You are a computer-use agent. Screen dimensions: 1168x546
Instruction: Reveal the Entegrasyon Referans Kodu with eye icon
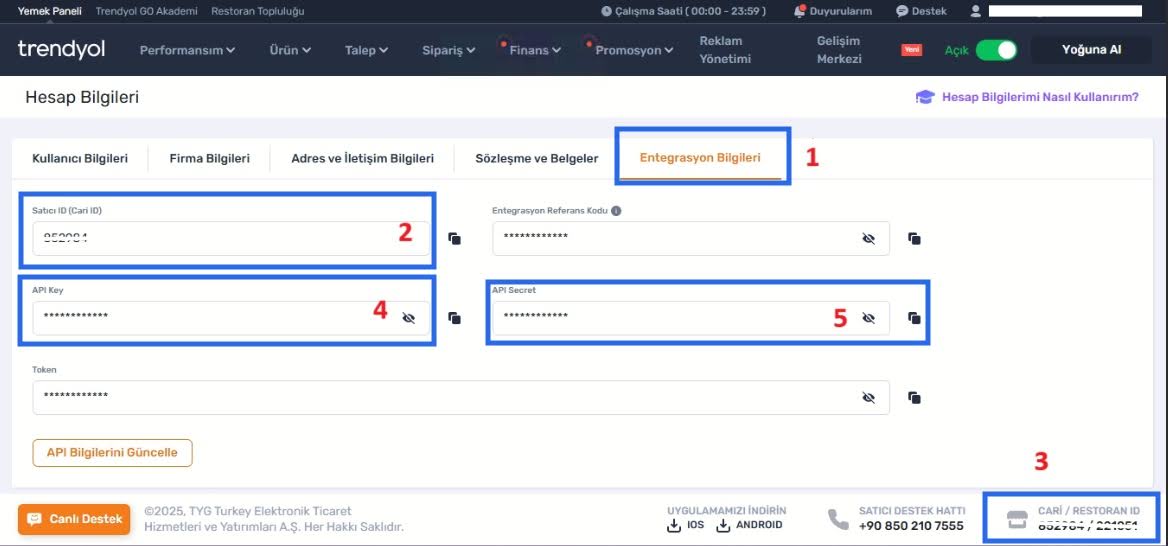(868, 238)
